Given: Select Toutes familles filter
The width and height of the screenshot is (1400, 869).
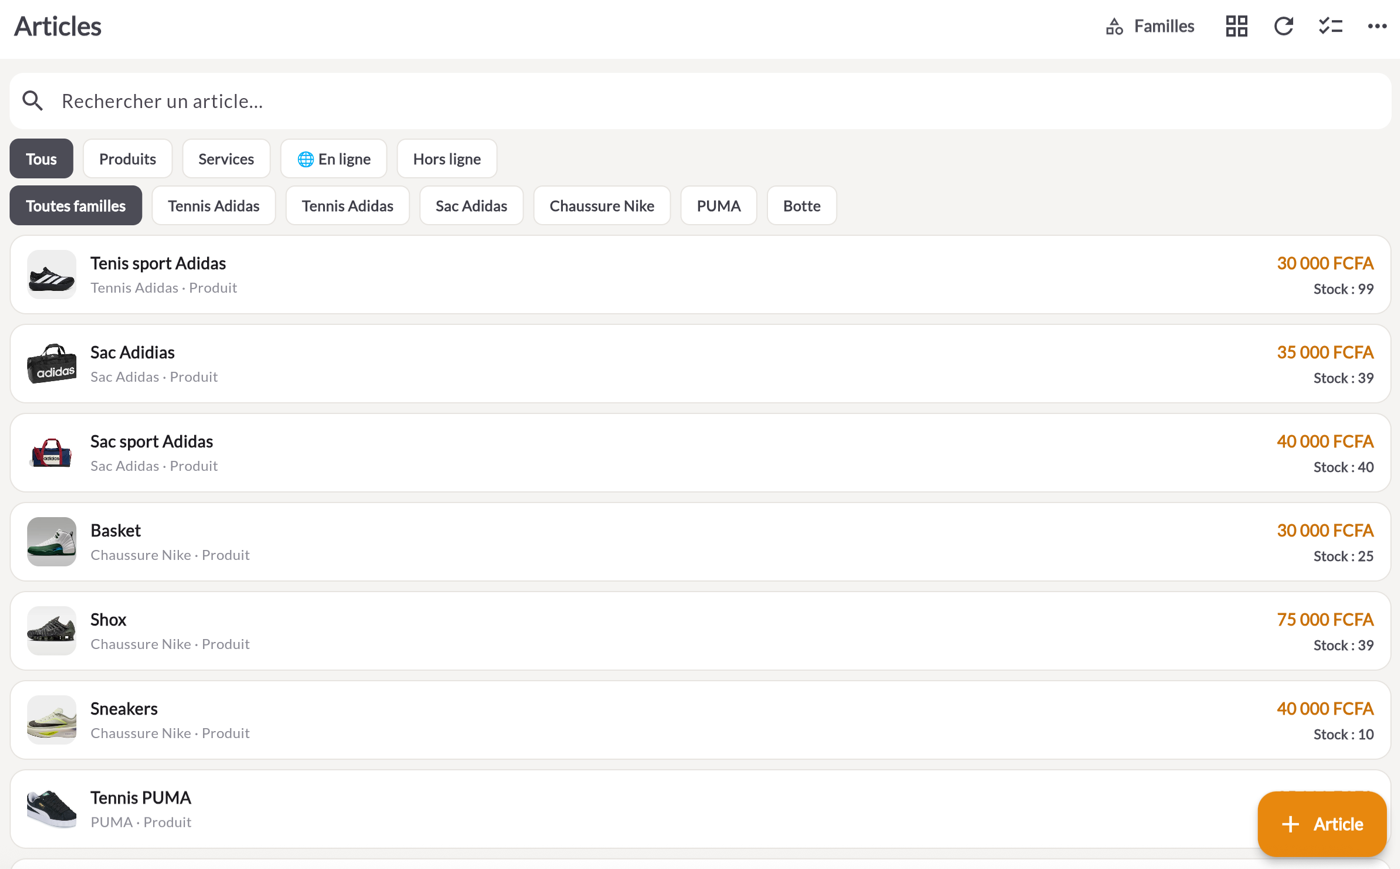Looking at the screenshot, I should point(76,206).
